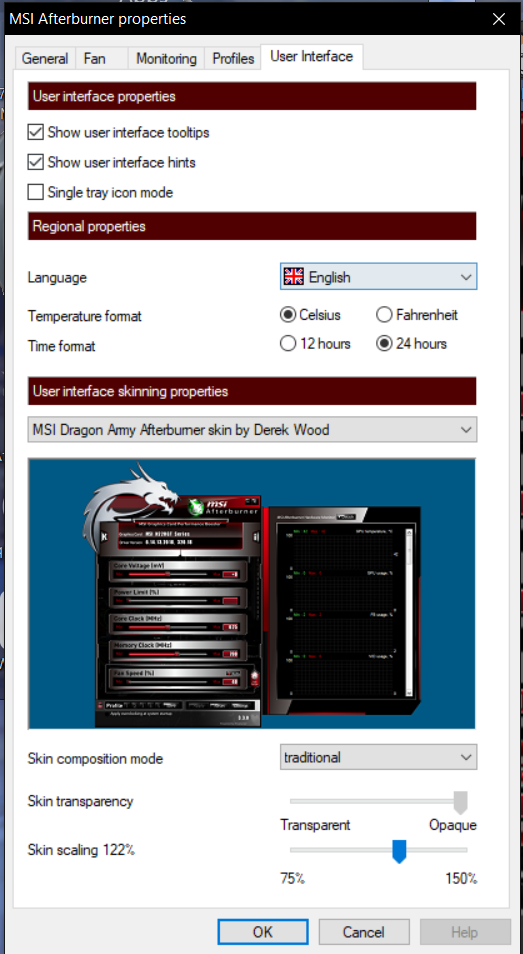
Task: Confirm settings with OK button
Action: point(263,932)
